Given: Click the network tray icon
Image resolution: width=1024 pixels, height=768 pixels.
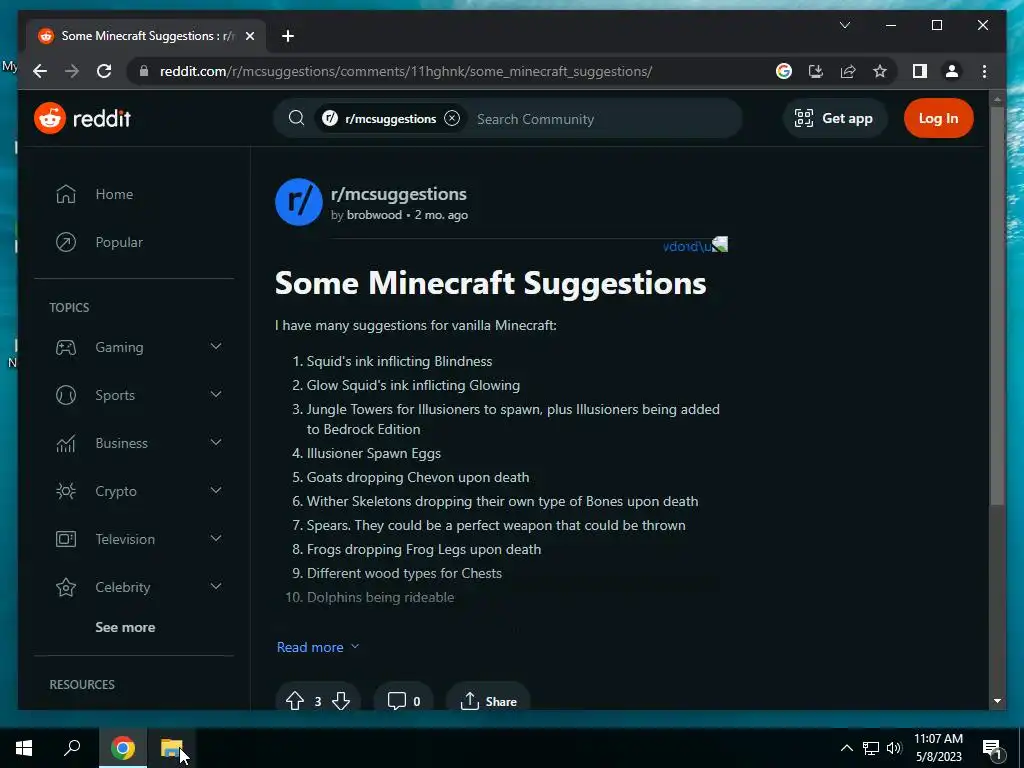Looking at the screenshot, I should pos(871,748).
